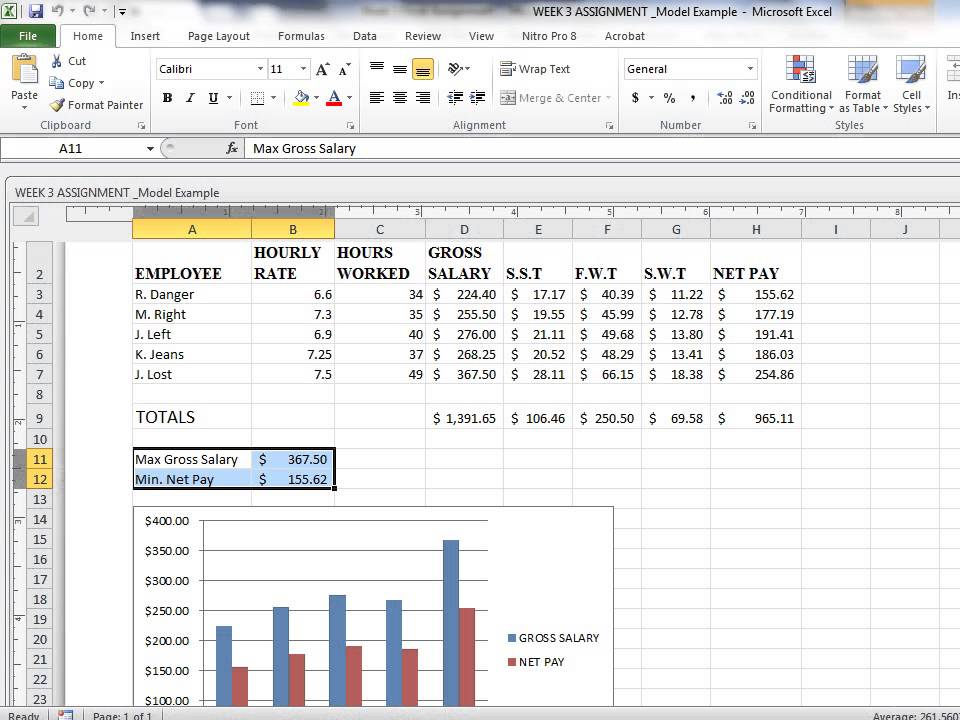The width and height of the screenshot is (960, 720).
Task: Toggle Wrap Text
Action: [535, 69]
